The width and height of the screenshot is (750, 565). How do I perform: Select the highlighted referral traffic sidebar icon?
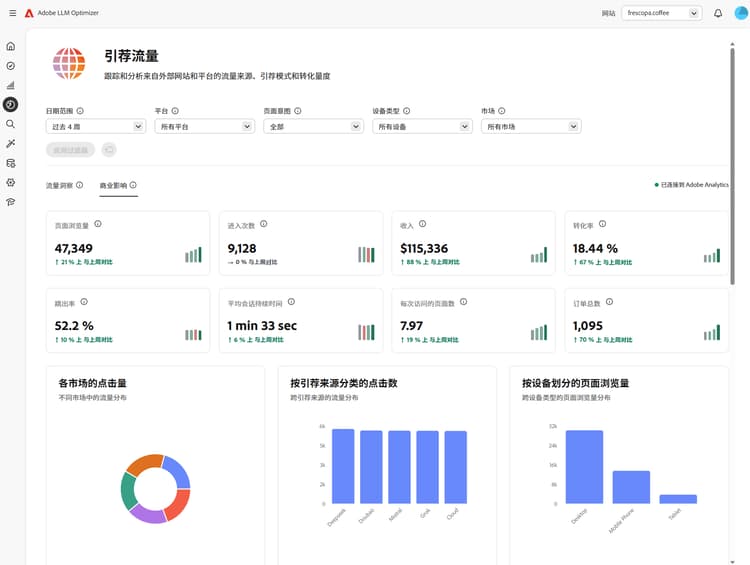click(11, 104)
